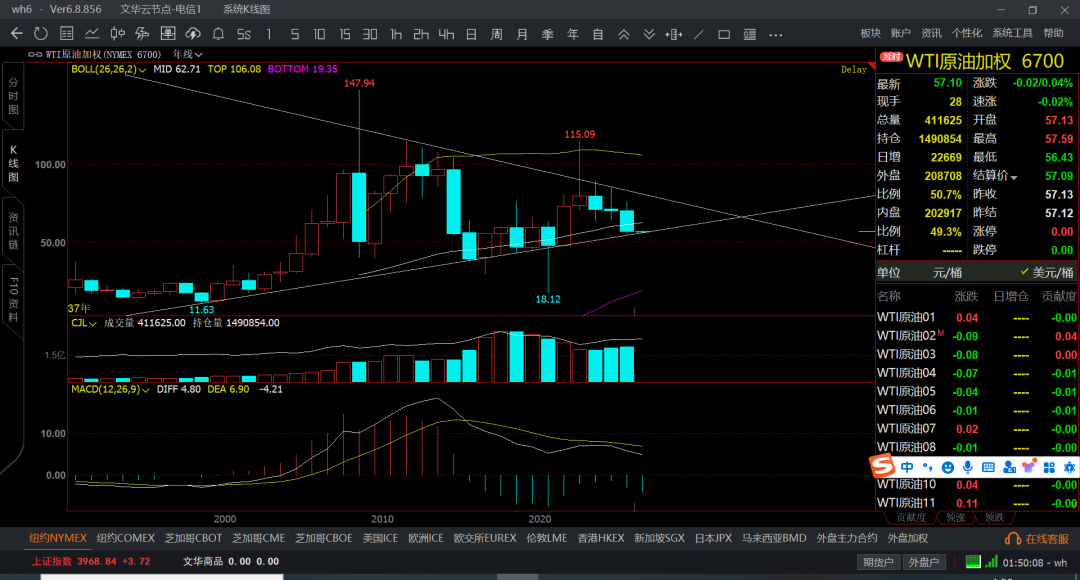Click the 名称 column header
1080x580 pixels.
[x=889, y=296]
